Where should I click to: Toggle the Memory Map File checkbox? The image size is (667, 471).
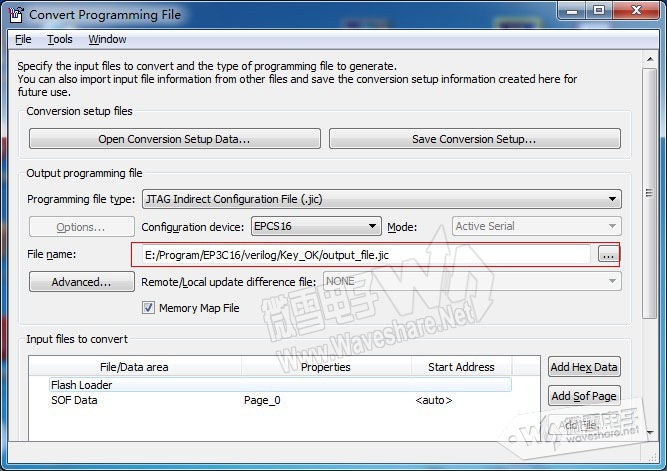point(149,308)
